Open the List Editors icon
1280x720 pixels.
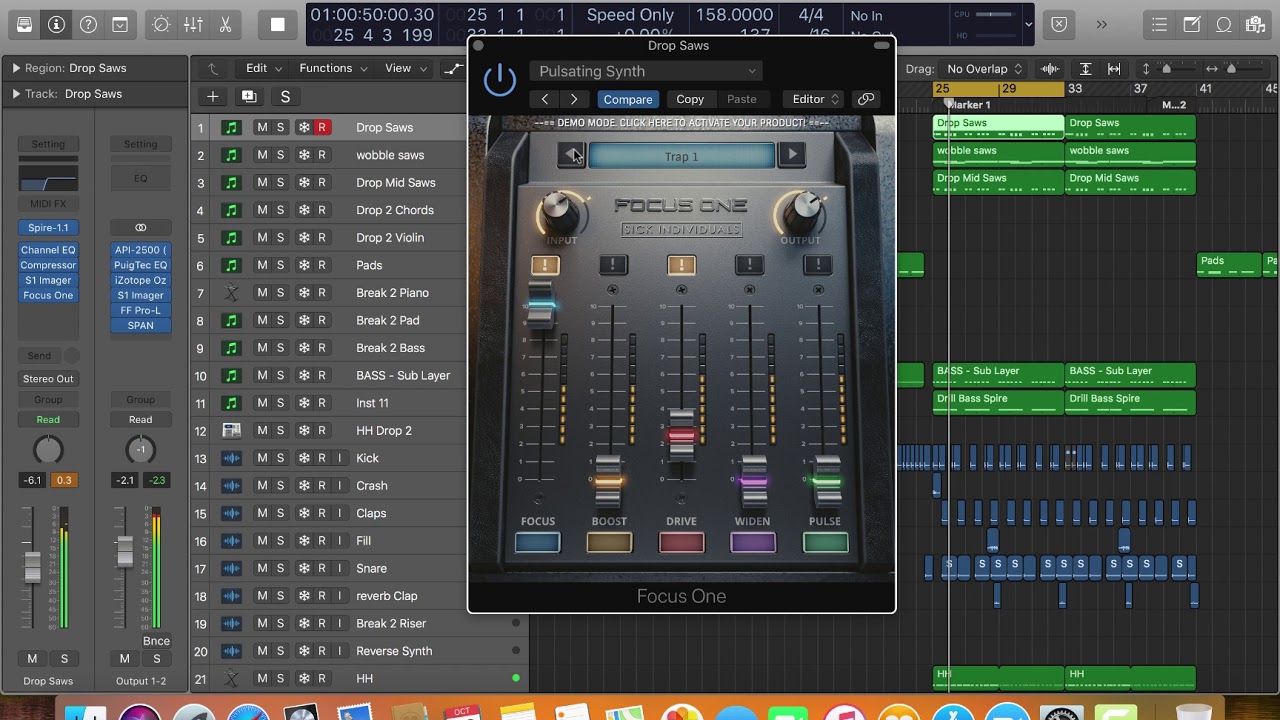point(1160,24)
